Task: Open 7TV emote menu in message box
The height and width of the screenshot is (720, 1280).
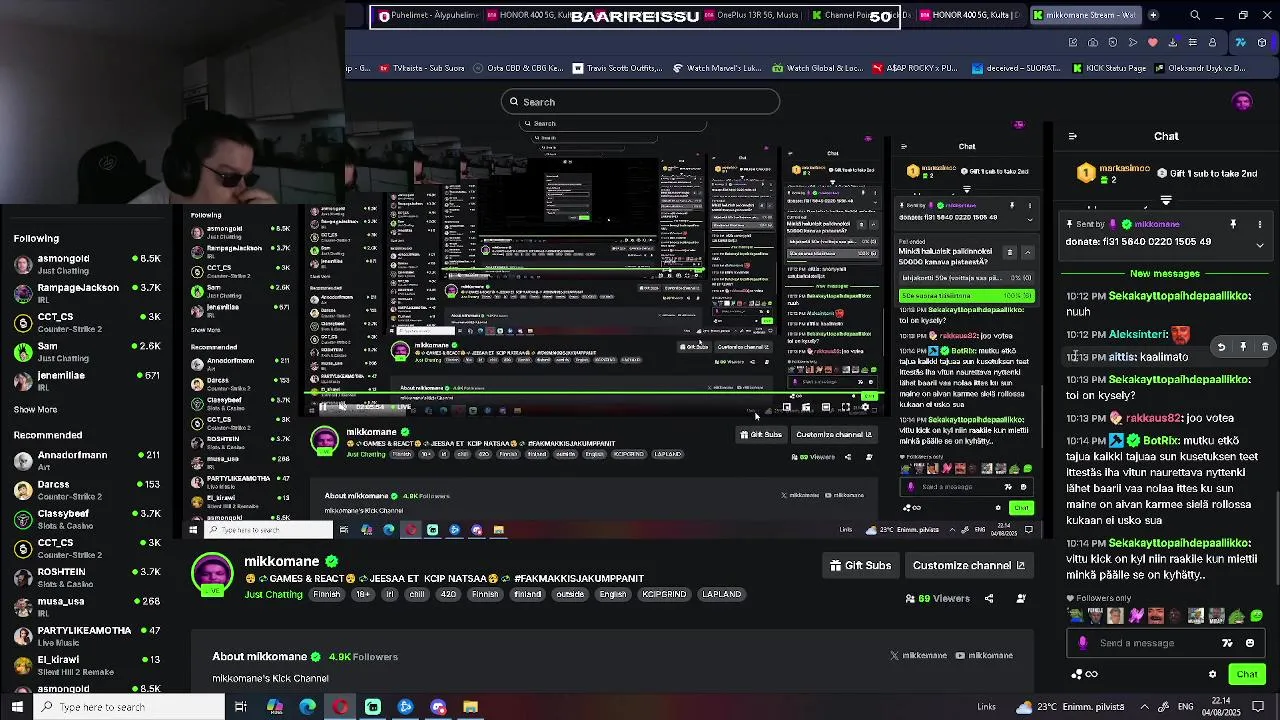Action: tap(1228, 643)
